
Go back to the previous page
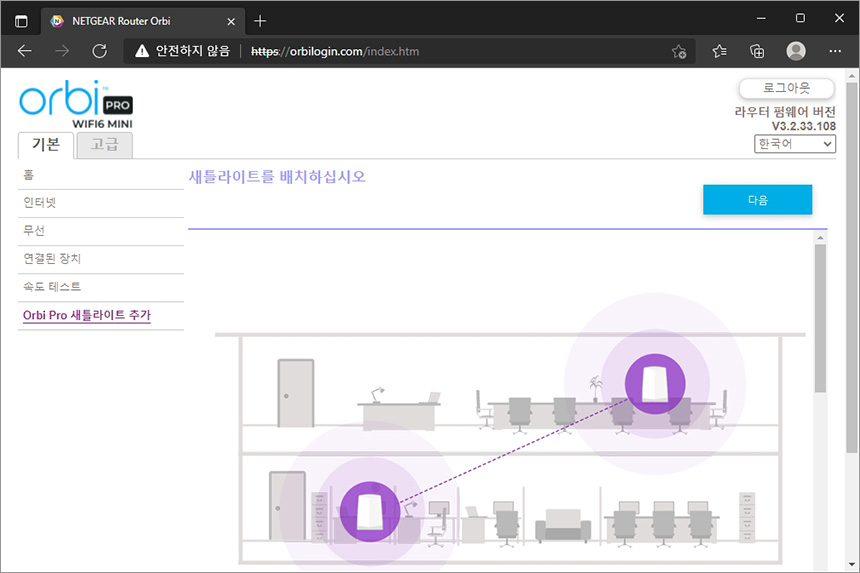click(25, 51)
